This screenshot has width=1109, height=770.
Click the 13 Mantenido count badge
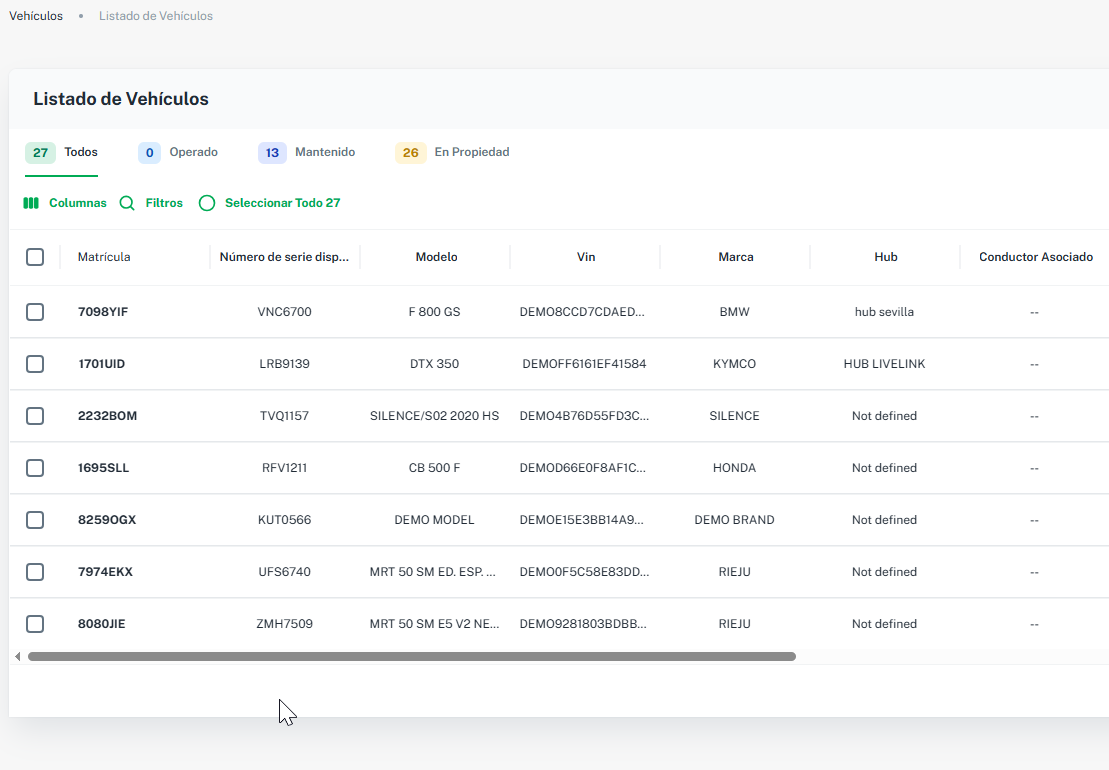point(272,153)
